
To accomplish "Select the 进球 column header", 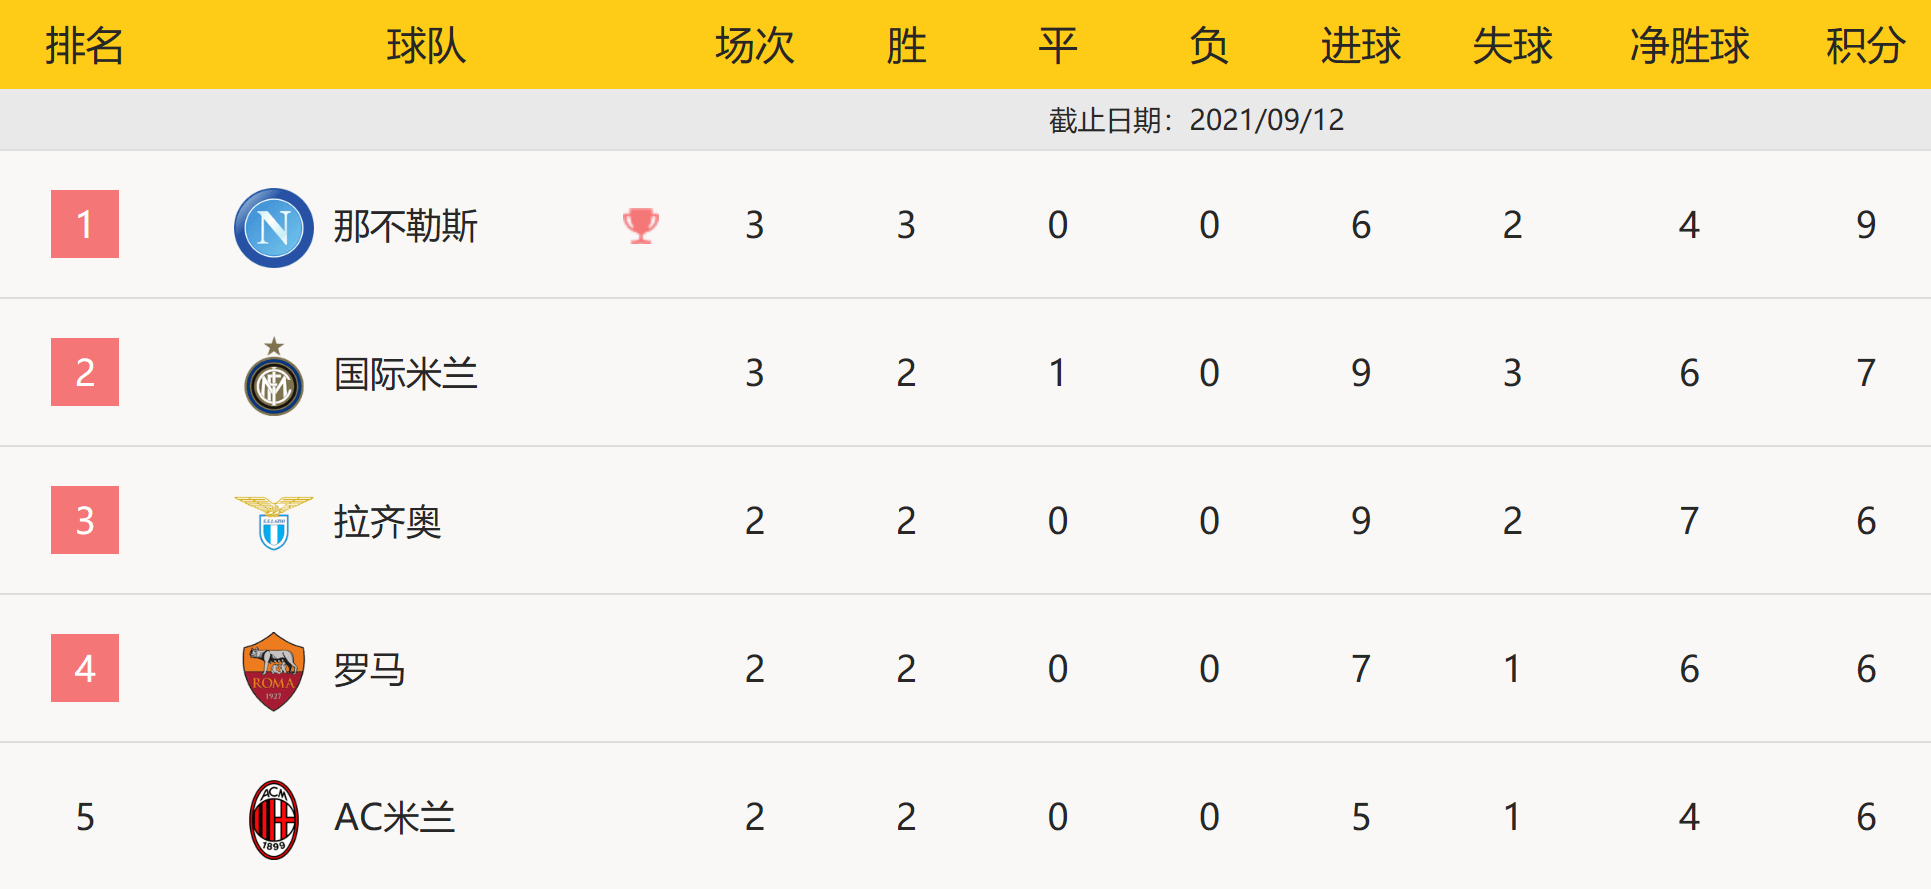I will [x=1360, y=46].
